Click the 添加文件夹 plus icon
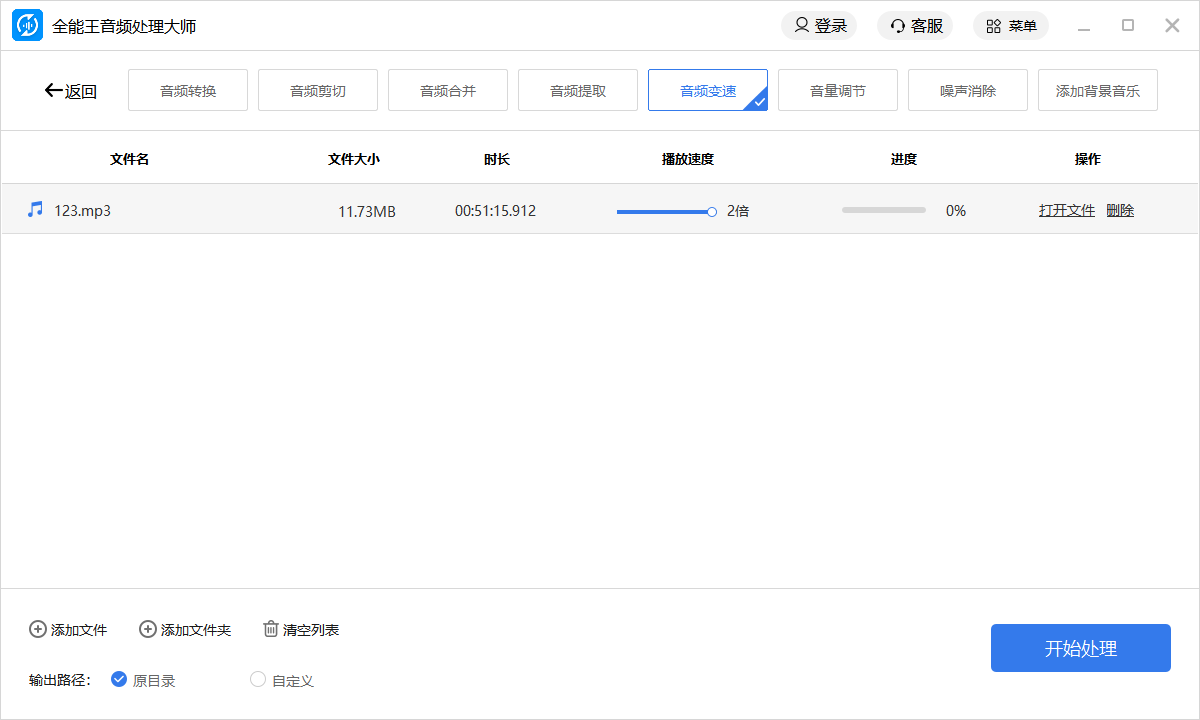1200x720 pixels. click(x=148, y=629)
